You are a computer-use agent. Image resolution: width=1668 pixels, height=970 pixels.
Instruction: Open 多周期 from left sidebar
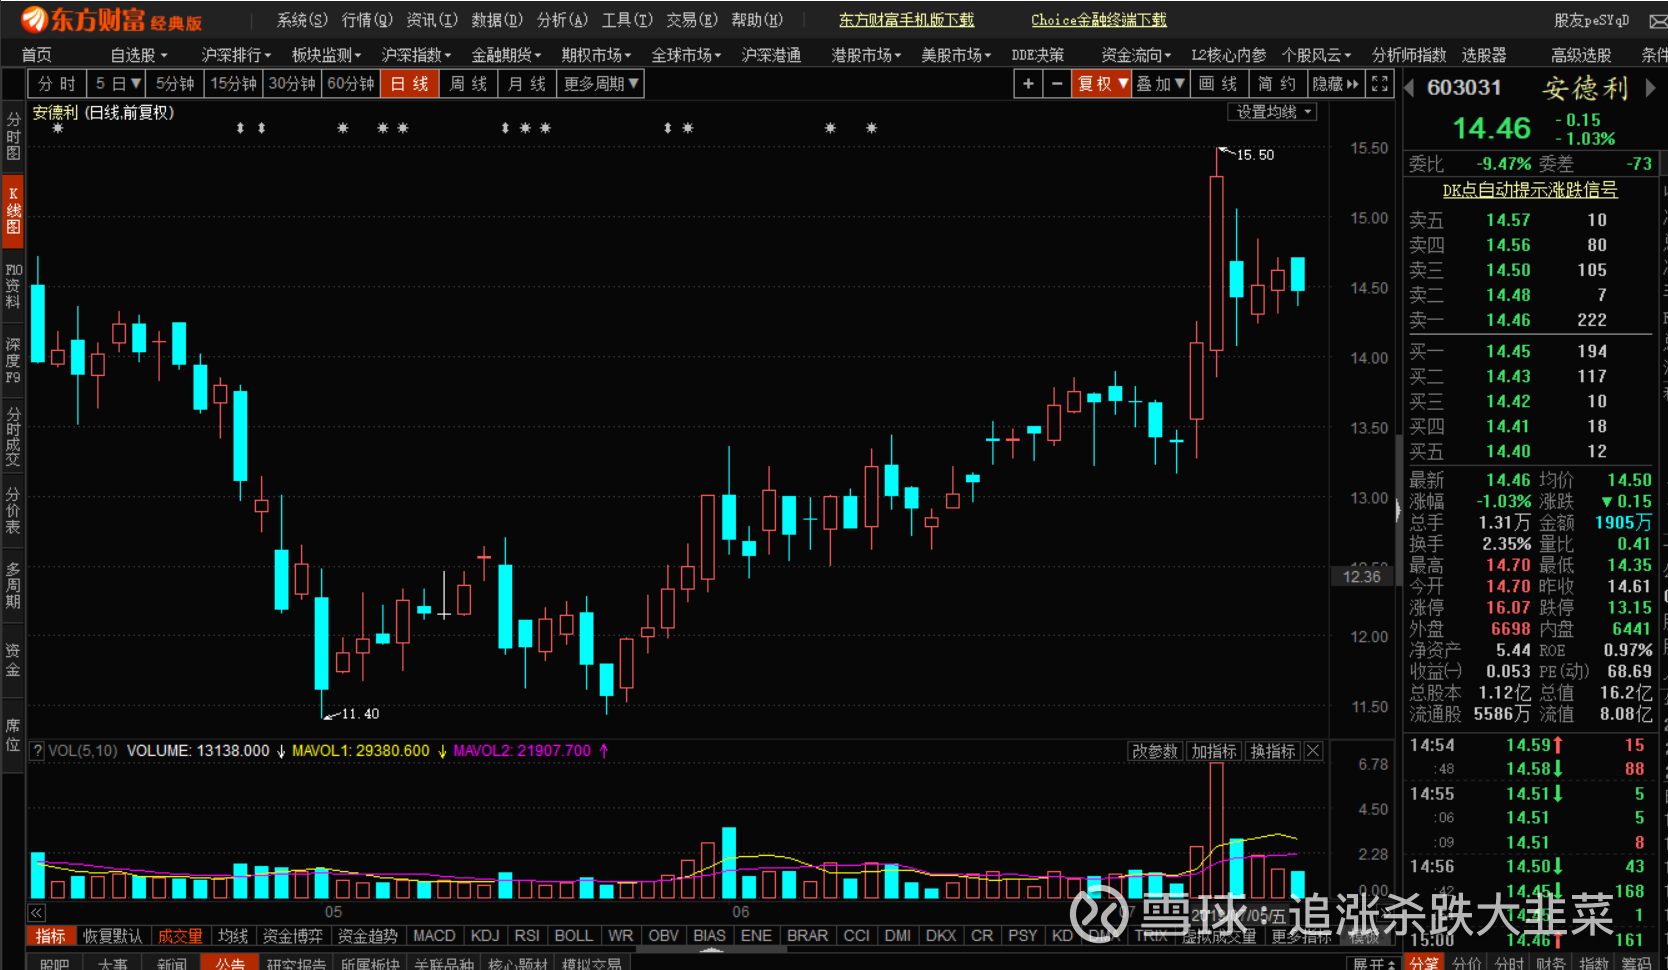[x=13, y=586]
